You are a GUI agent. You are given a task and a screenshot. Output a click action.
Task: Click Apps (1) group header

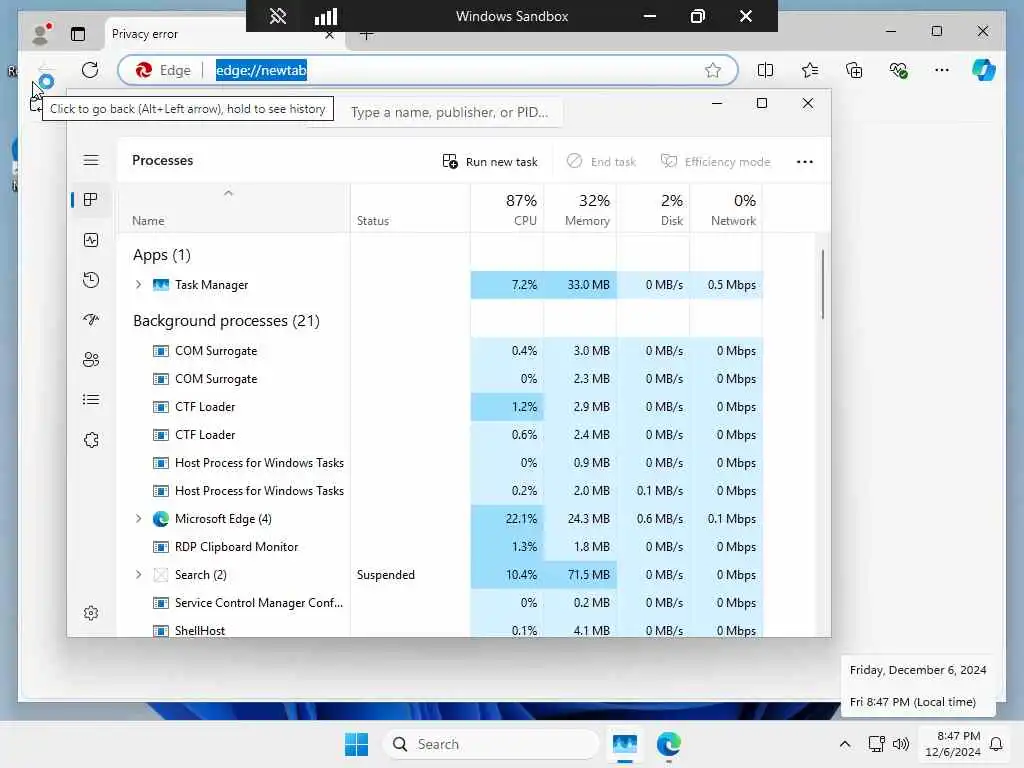162,255
